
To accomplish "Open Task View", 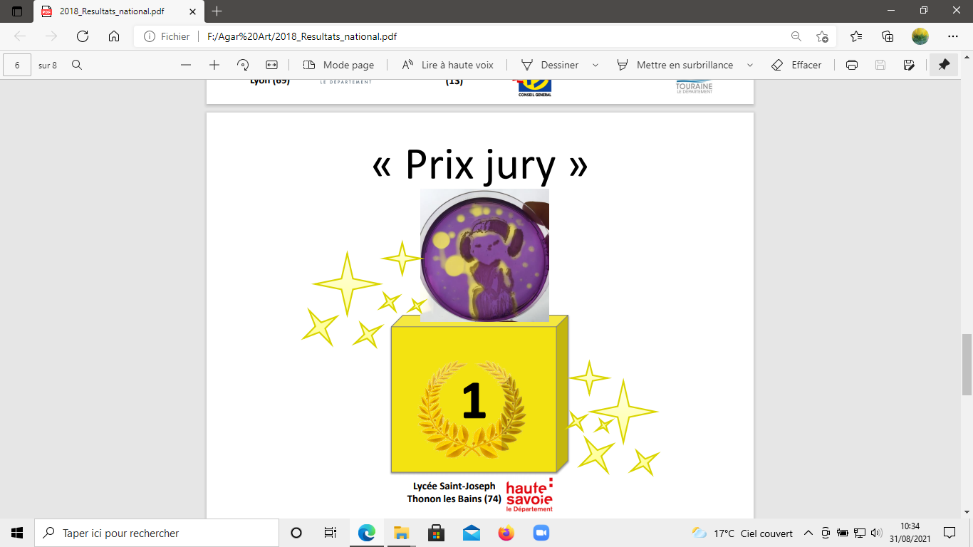I will pos(330,533).
